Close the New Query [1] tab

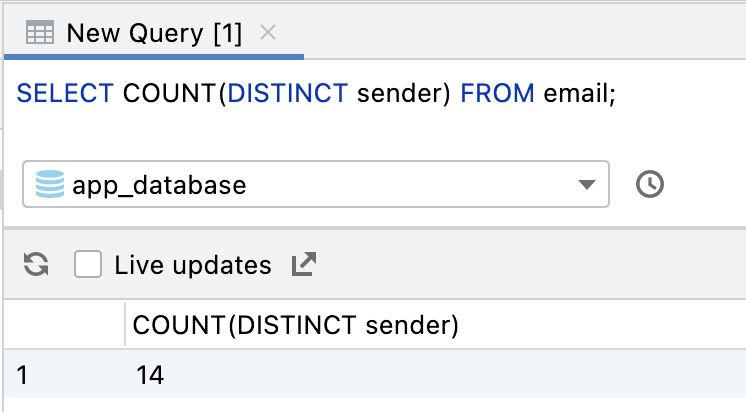267,32
